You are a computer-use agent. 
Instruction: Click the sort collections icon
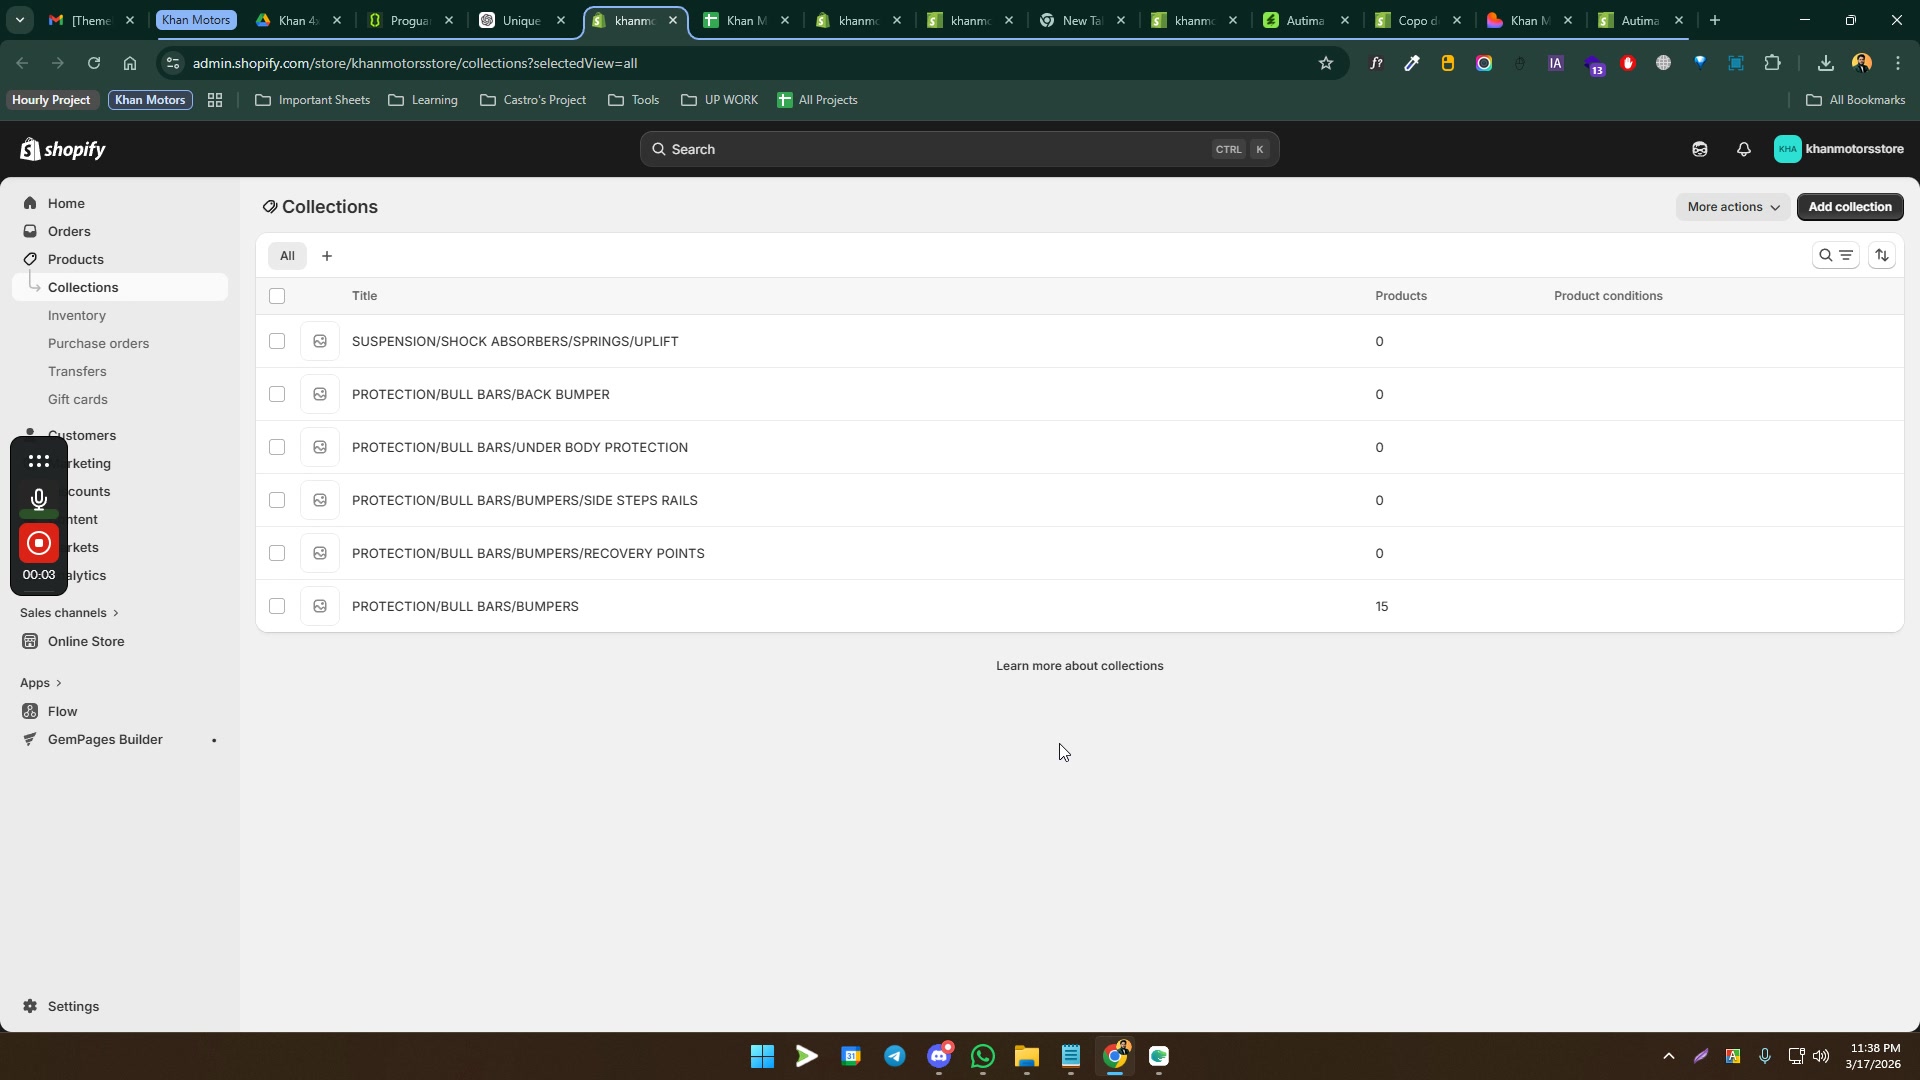click(1882, 255)
